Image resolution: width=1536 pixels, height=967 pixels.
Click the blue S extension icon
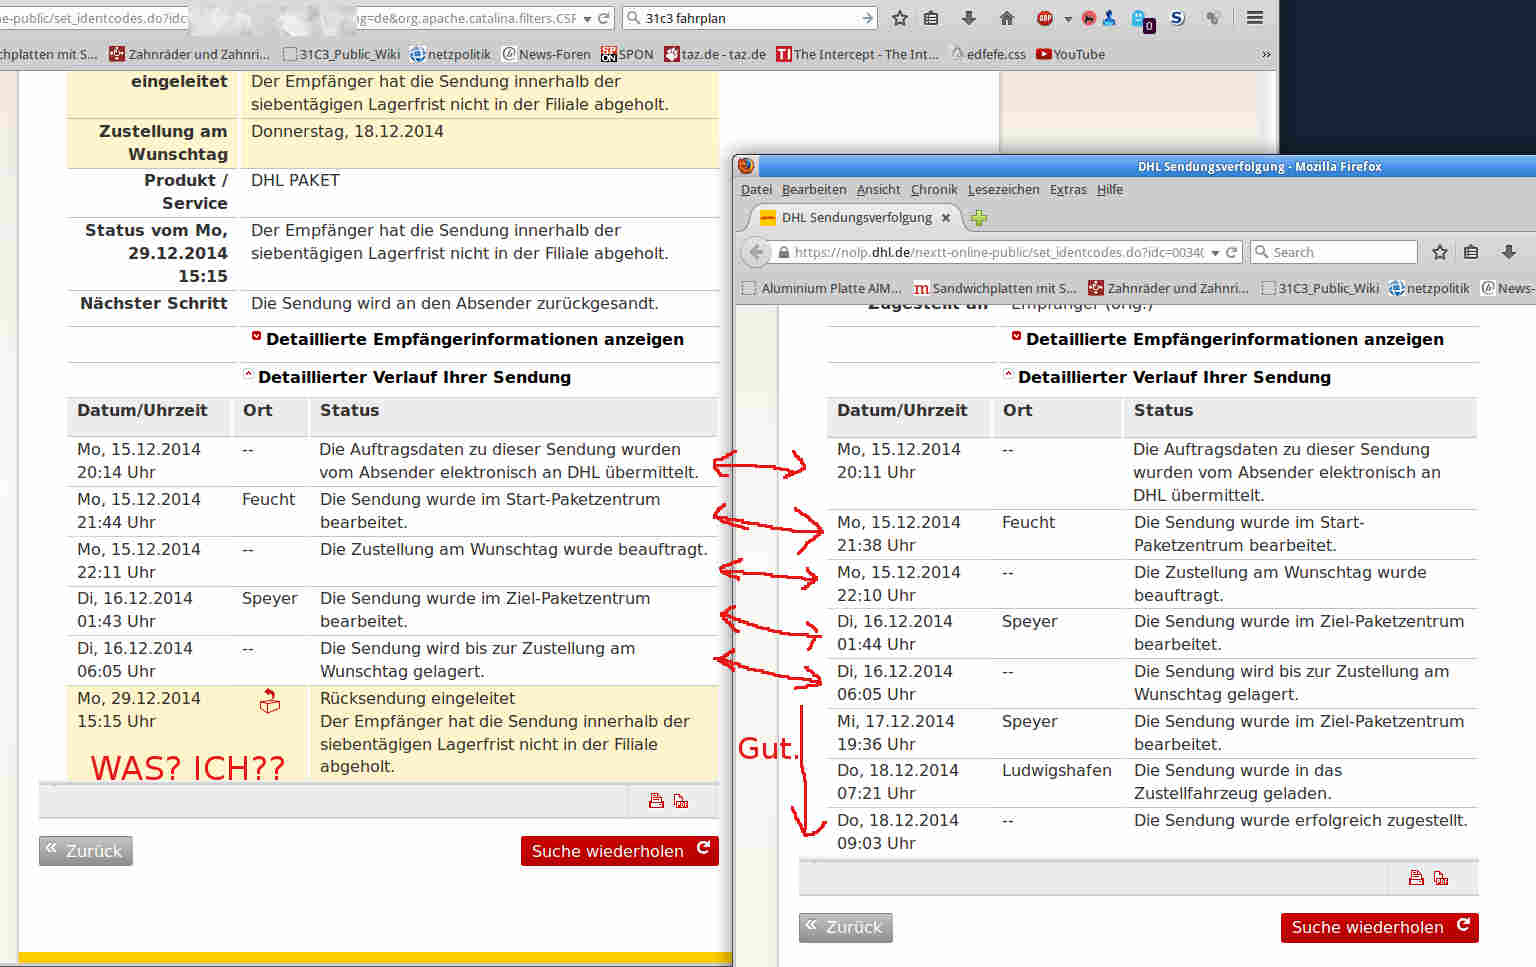click(x=1177, y=18)
